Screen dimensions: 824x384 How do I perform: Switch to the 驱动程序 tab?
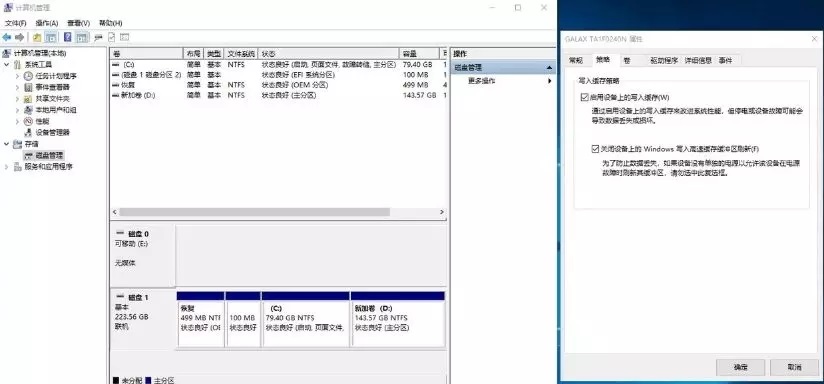(664, 60)
